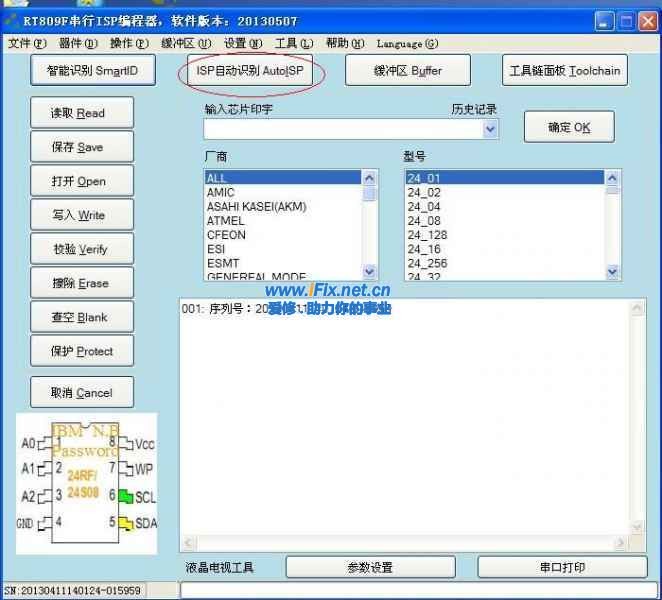Viewport: 662px width, 600px height.
Task: Open the Toolchain panel button
Action: click(564, 71)
